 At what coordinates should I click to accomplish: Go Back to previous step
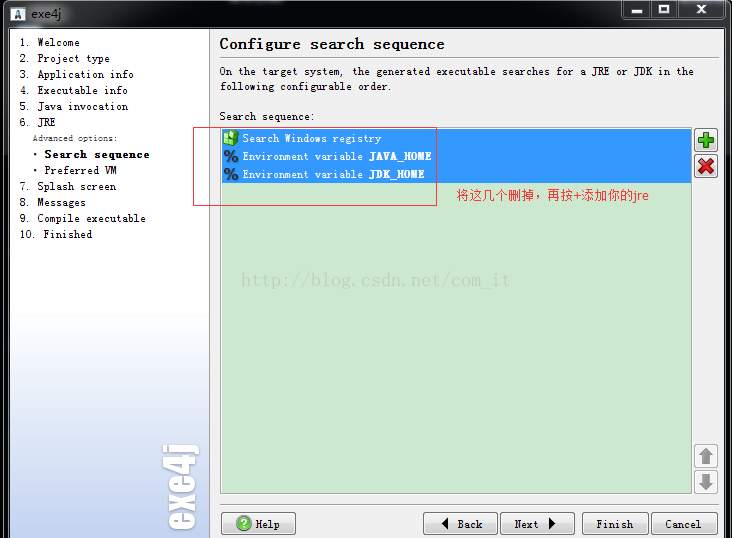click(460, 524)
